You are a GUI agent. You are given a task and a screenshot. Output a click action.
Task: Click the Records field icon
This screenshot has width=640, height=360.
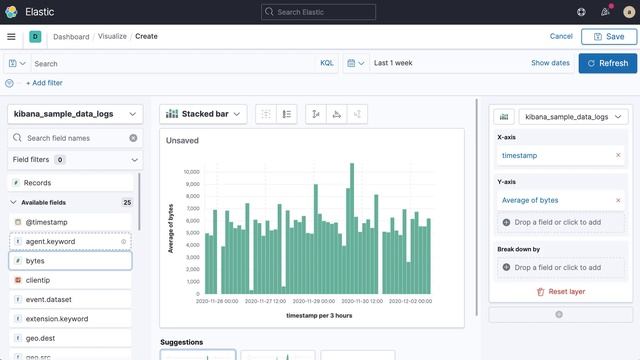pyautogui.click(x=16, y=183)
